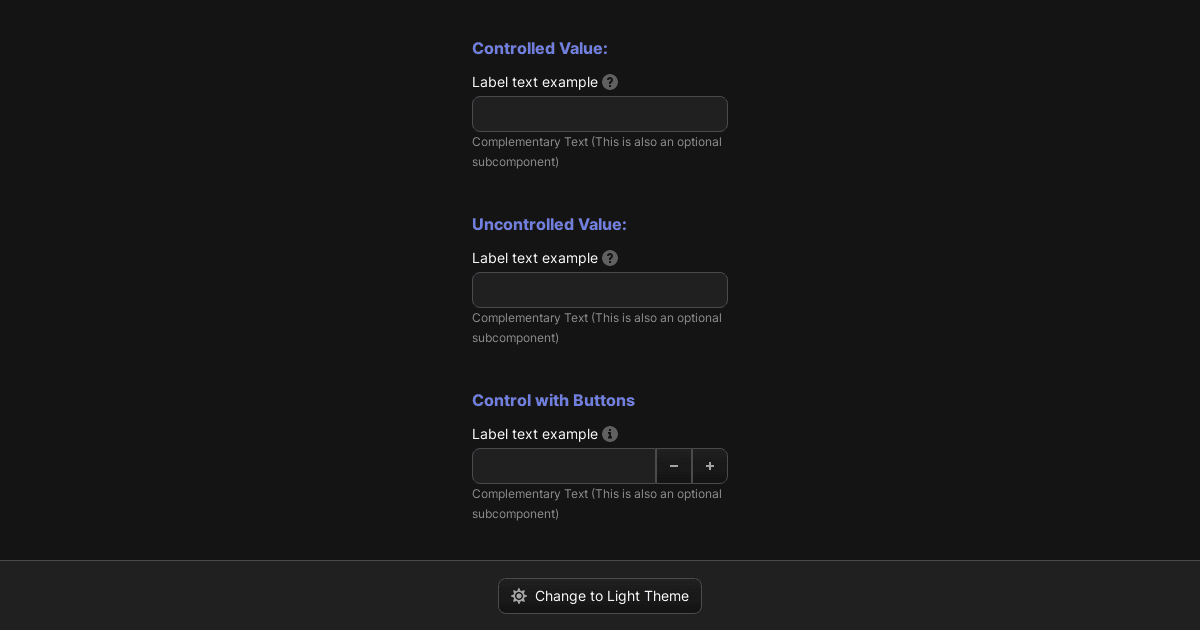Click Label text example above the first input
This screenshot has width=1200, height=630.
[x=535, y=82]
